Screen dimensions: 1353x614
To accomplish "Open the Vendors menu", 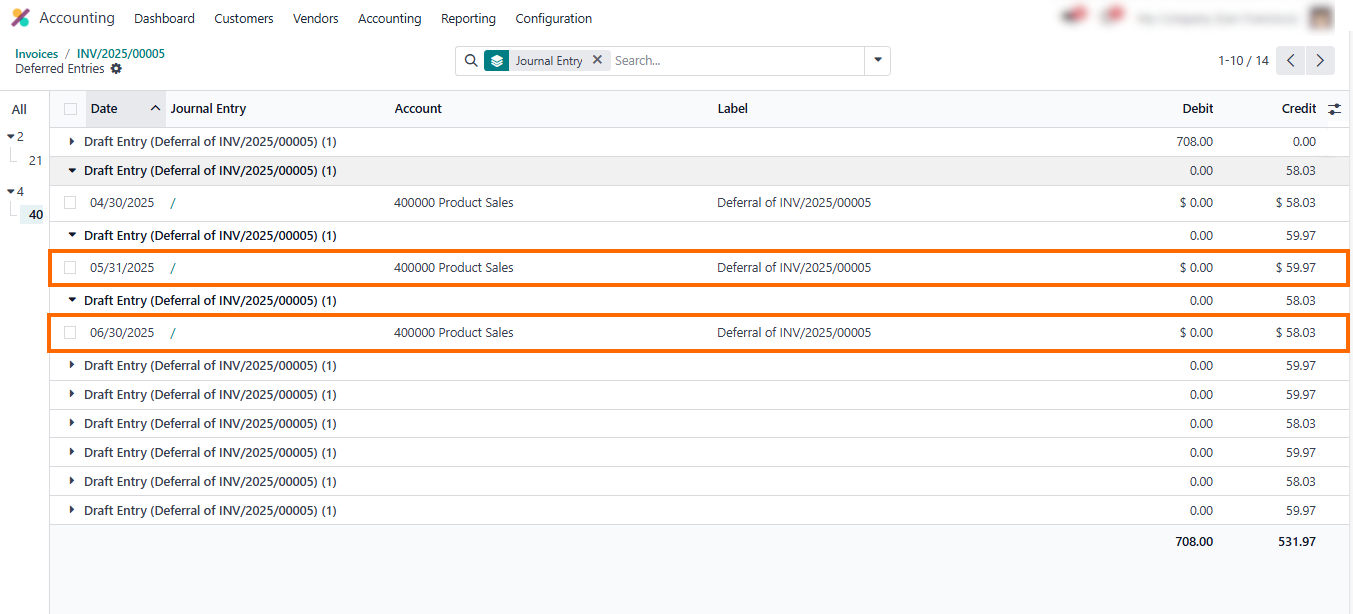I will 315,19.
